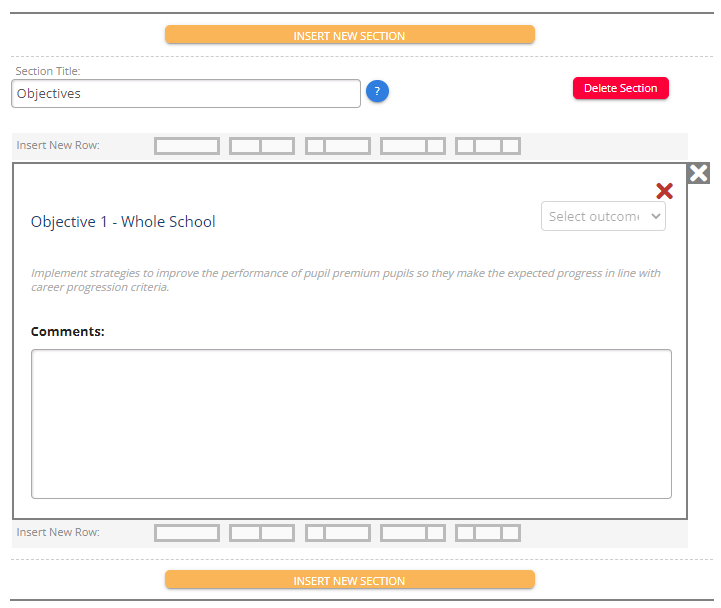Click inside the Comments text area
This screenshot has width=721, height=608.
(x=351, y=423)
